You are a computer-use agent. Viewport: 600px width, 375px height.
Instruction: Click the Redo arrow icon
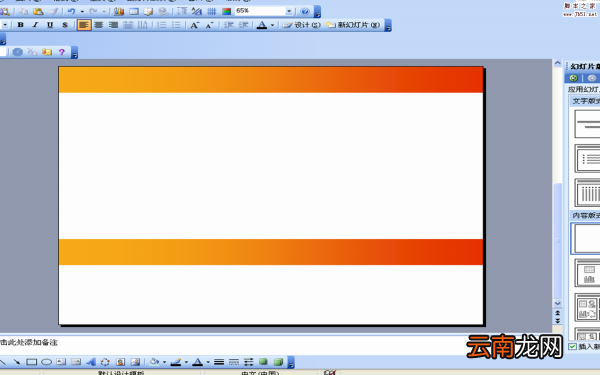pos(93,11)
